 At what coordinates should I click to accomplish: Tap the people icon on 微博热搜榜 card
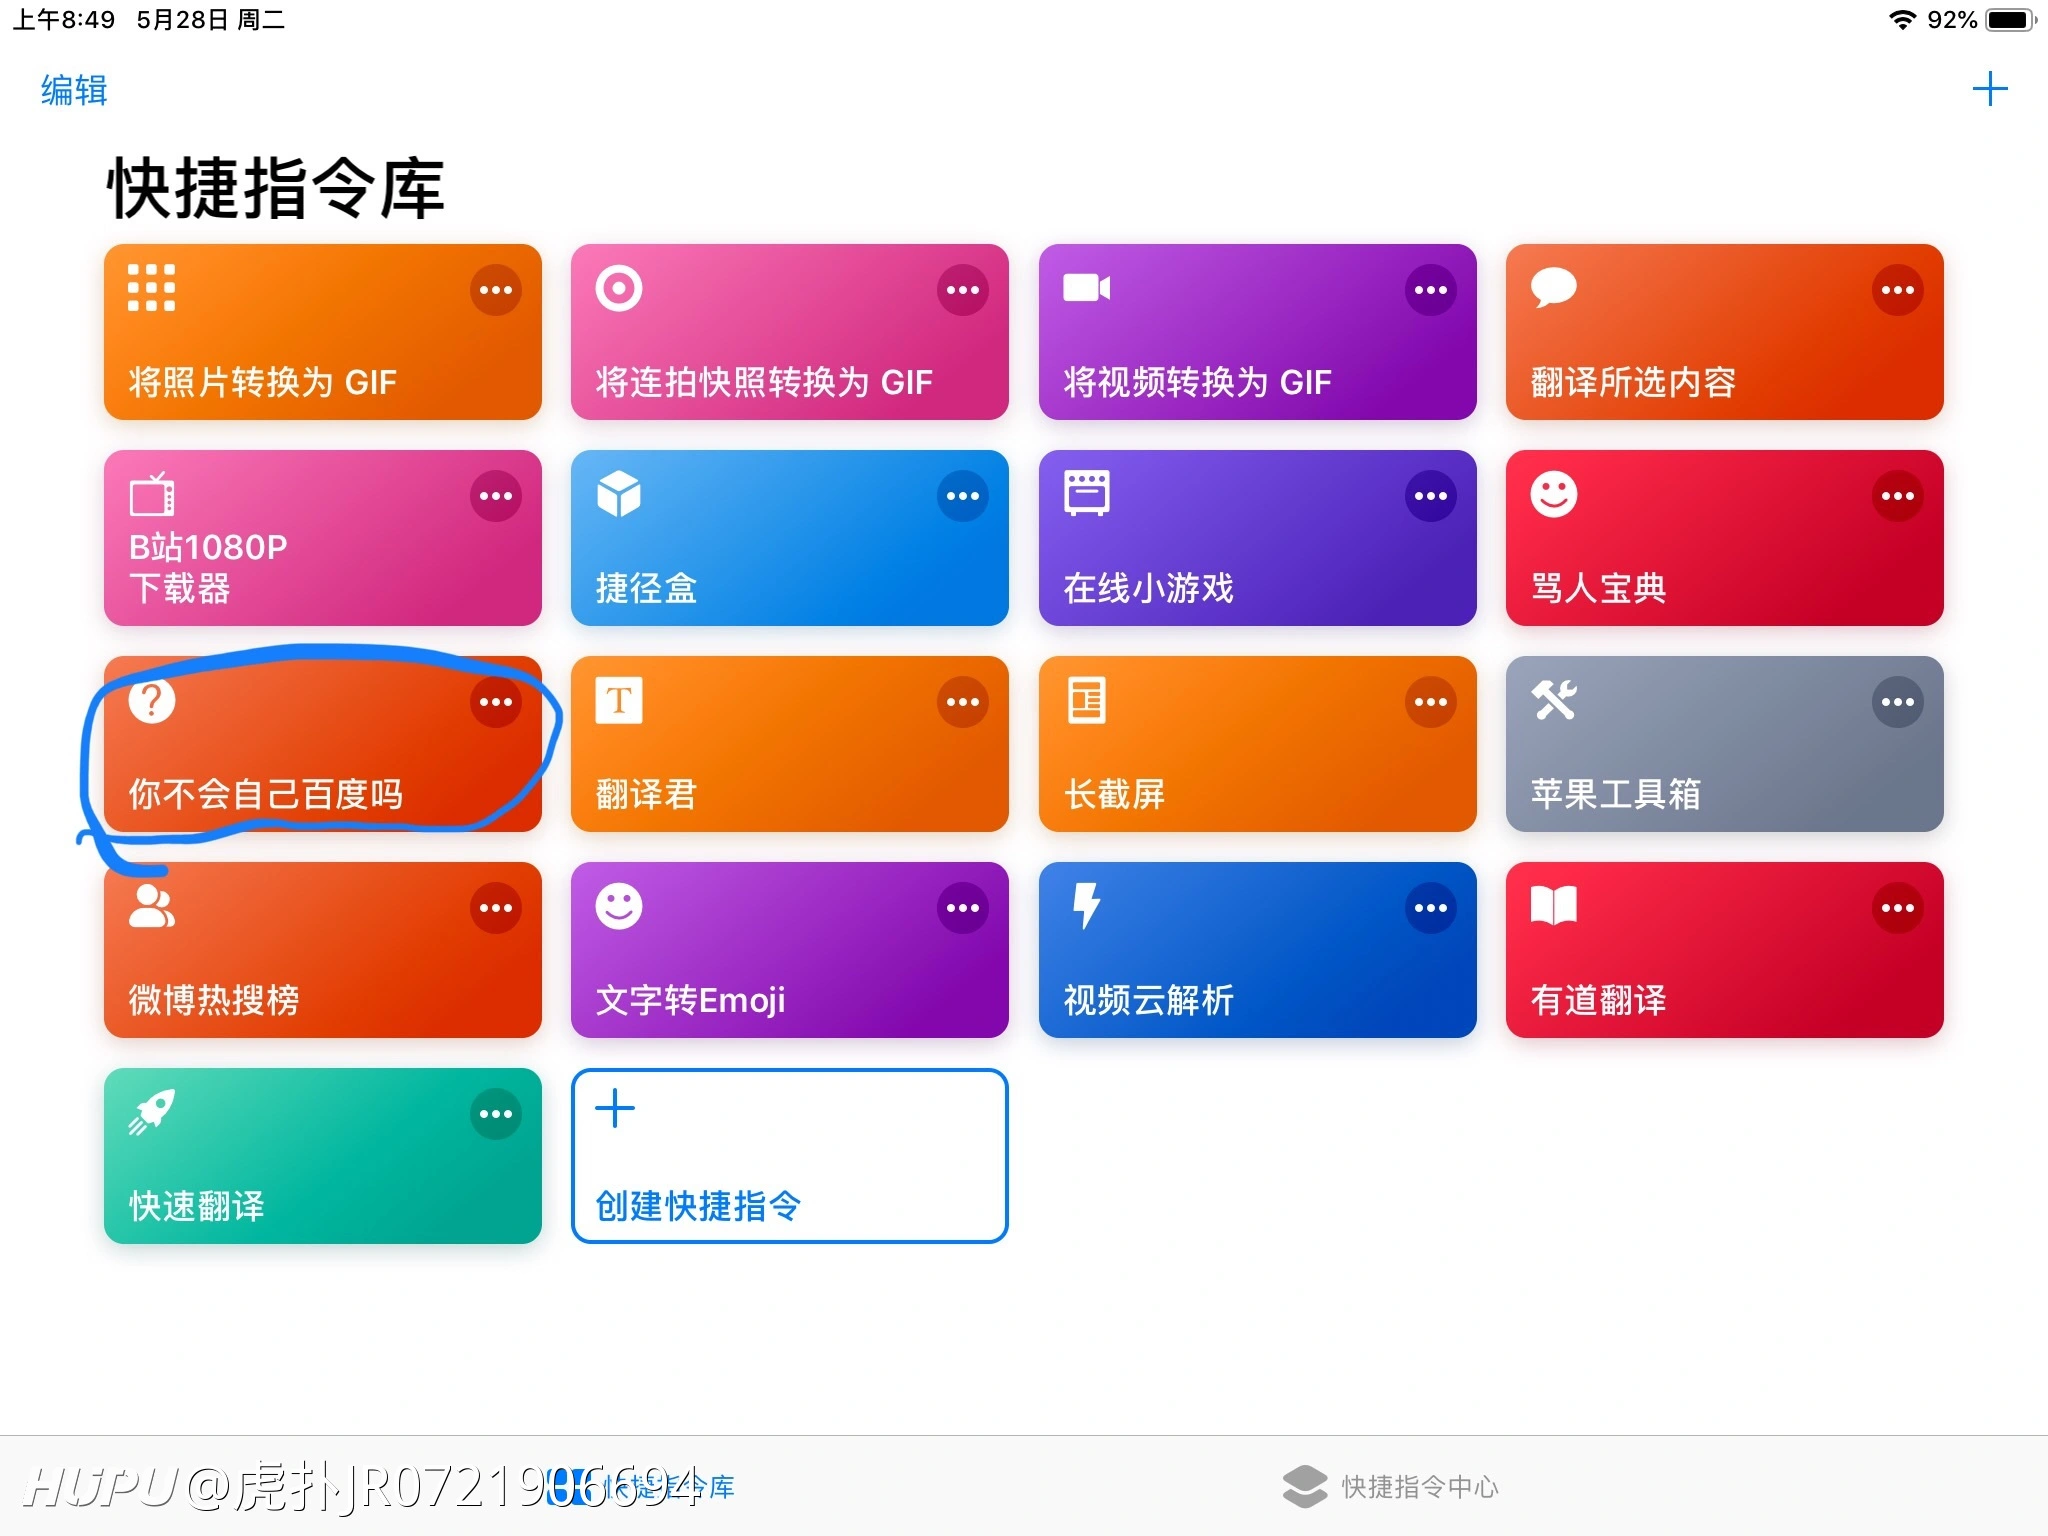[152, 906]
